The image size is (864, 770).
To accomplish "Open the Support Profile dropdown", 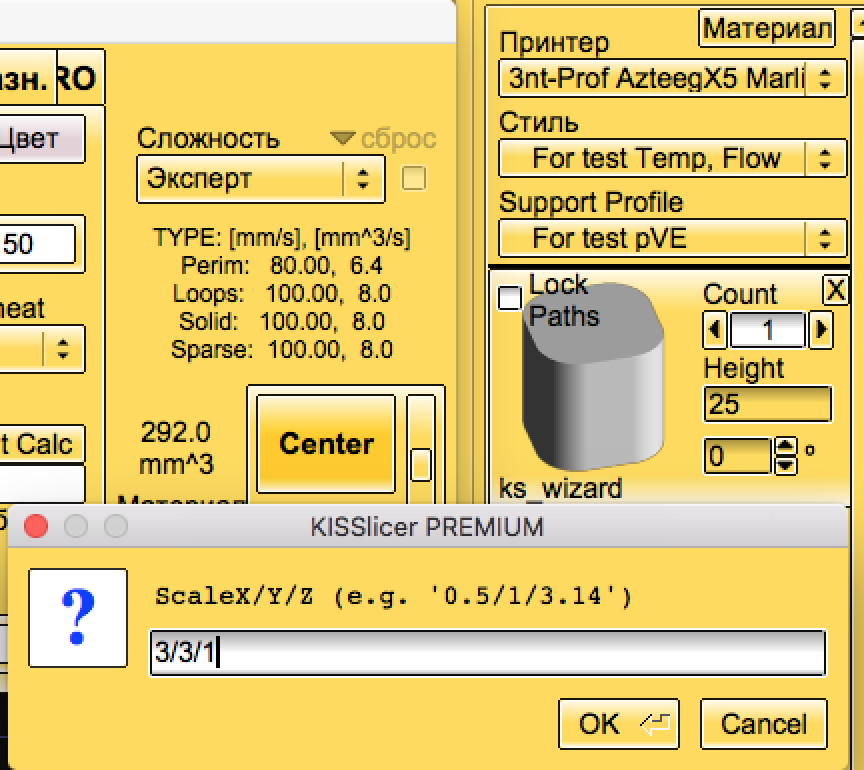I will tap(670, 238).
